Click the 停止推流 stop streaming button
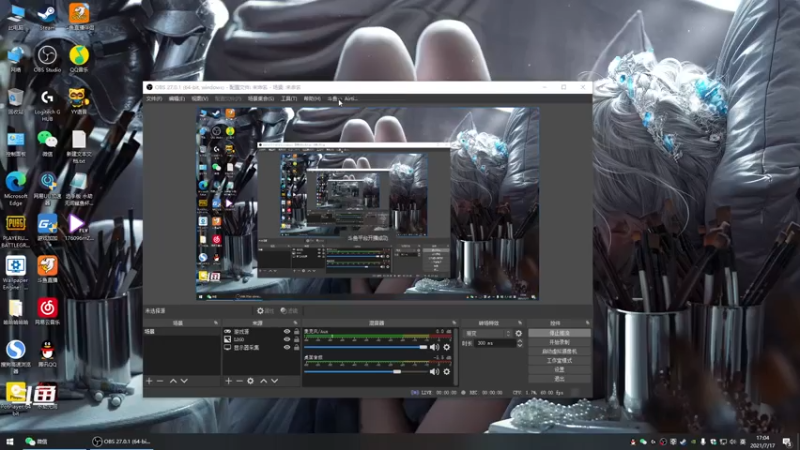 pos(559,333)
